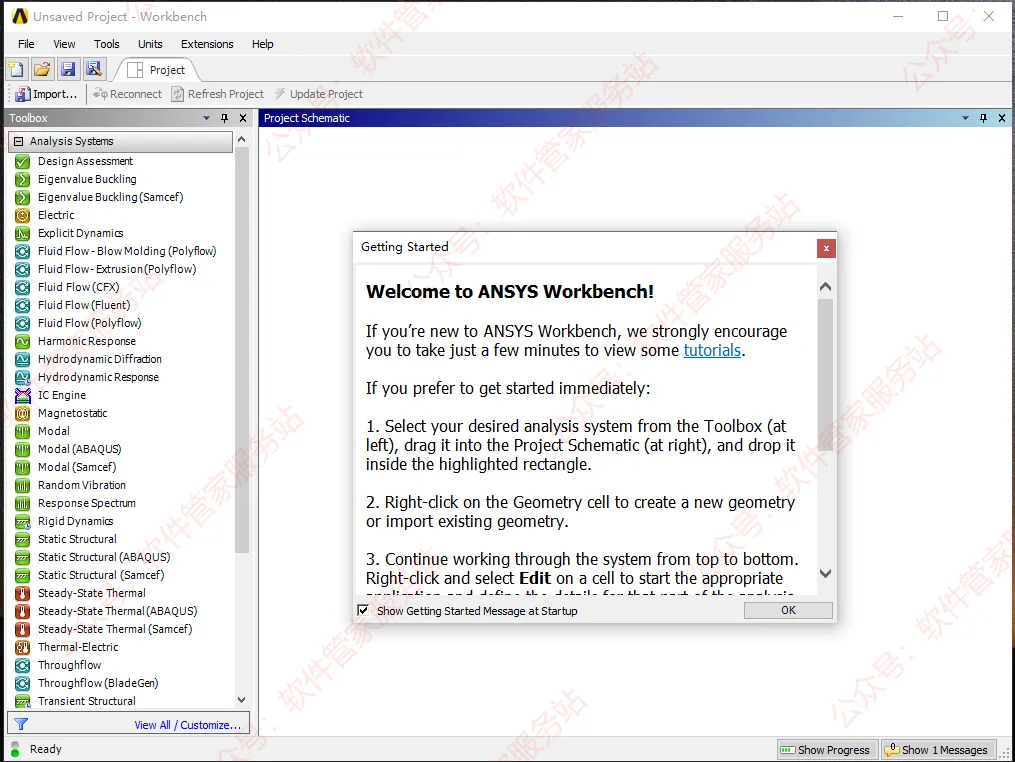Pin the Project Schematic panel
The height and width of the screenshot is (762, 1015).
983,118
